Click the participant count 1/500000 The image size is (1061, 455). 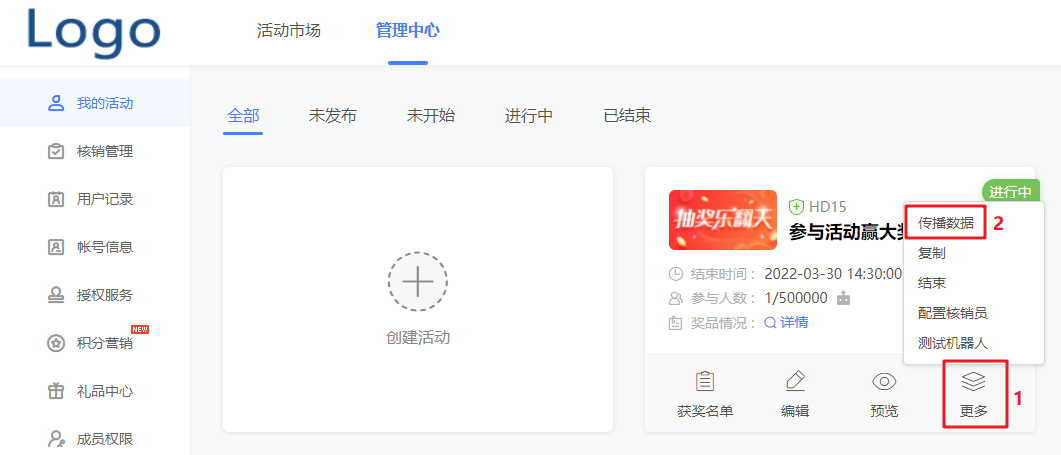click(796, 298)
